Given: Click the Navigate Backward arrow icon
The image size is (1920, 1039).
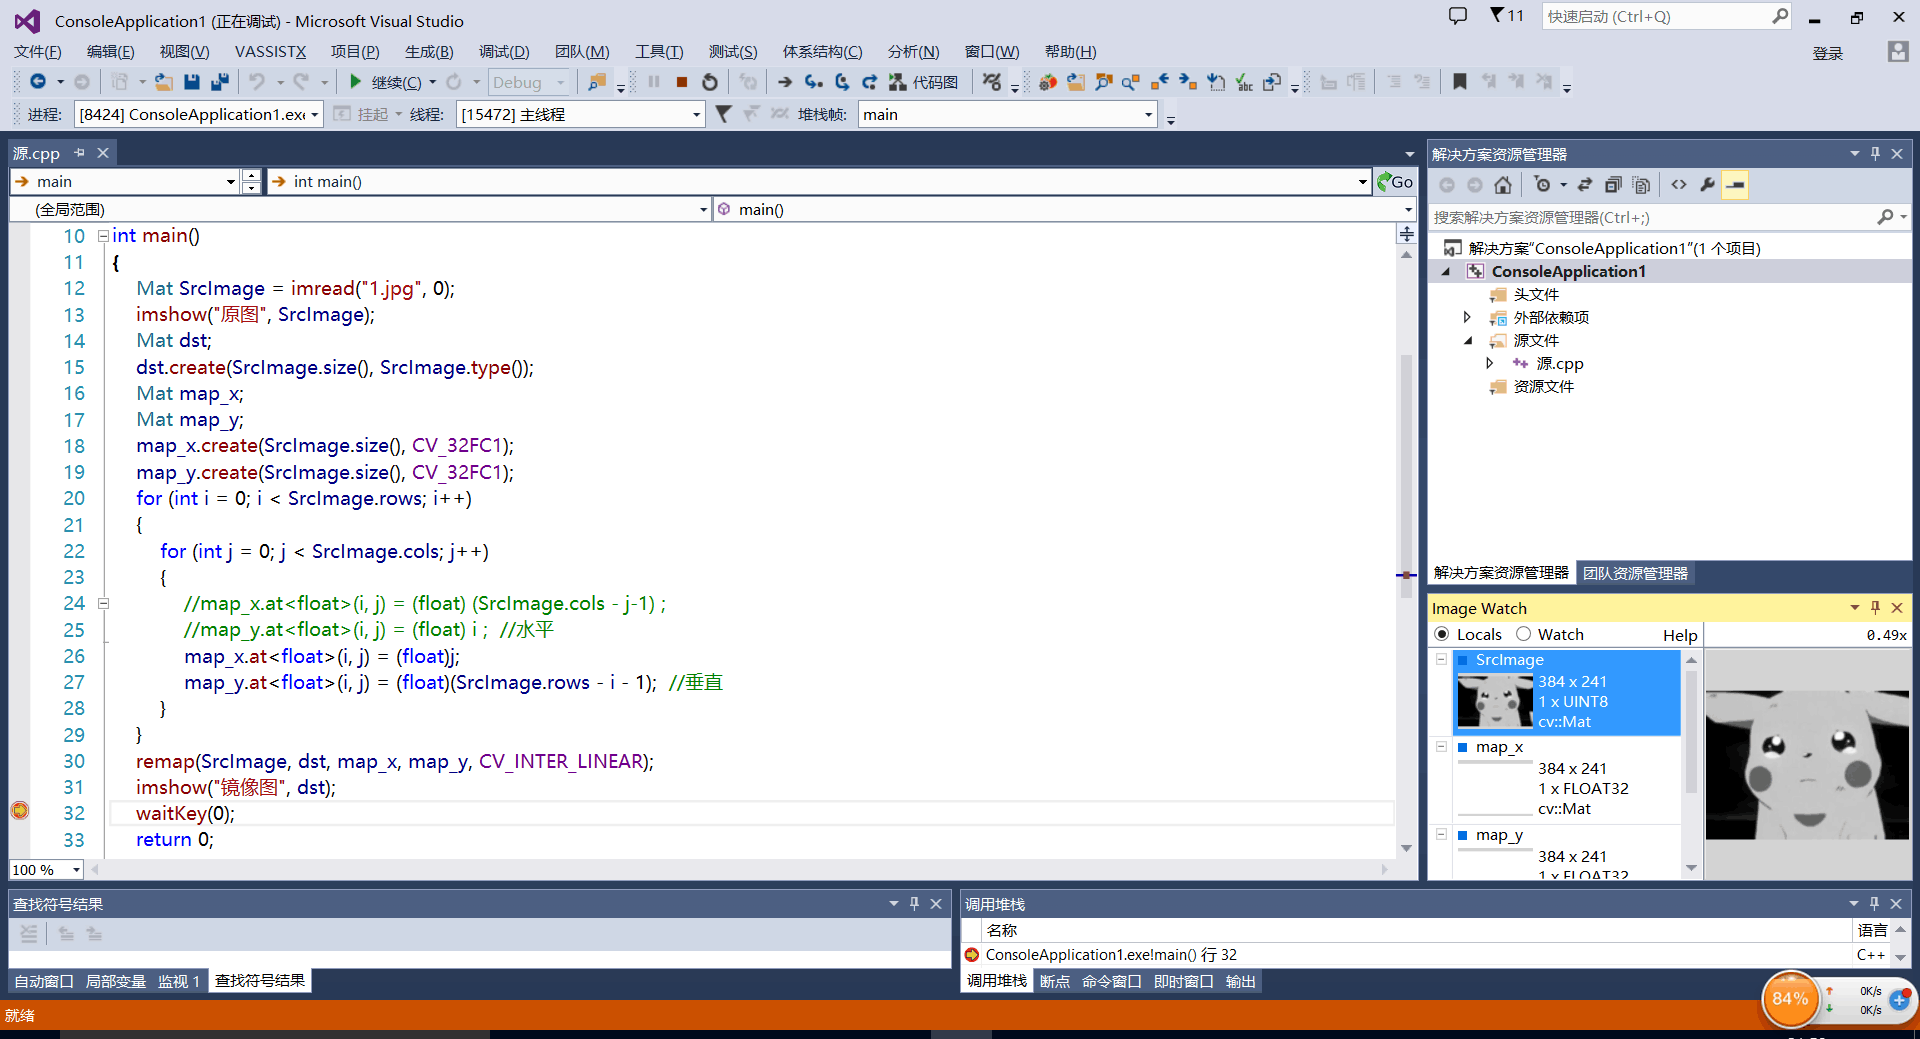Looking at the screenshot, I should pos(38,82).
